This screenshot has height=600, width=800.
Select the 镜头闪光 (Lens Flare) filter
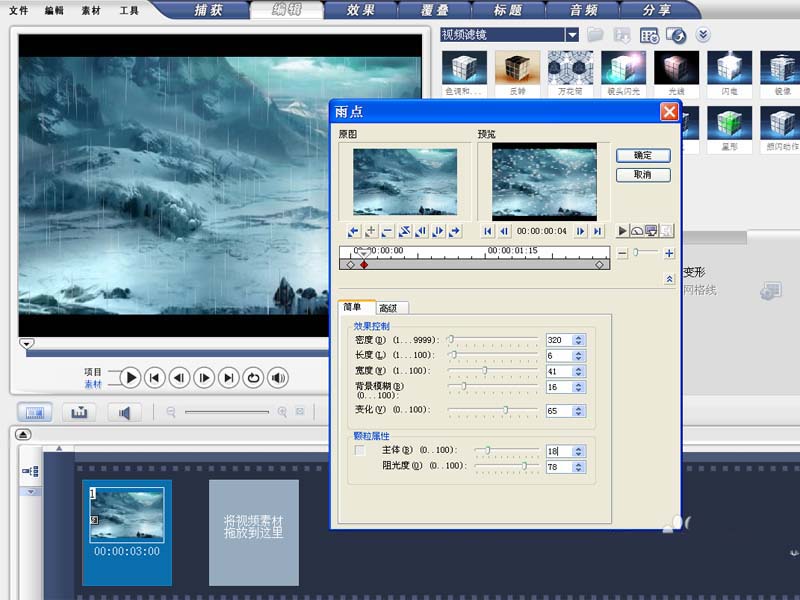click(625, 68)
